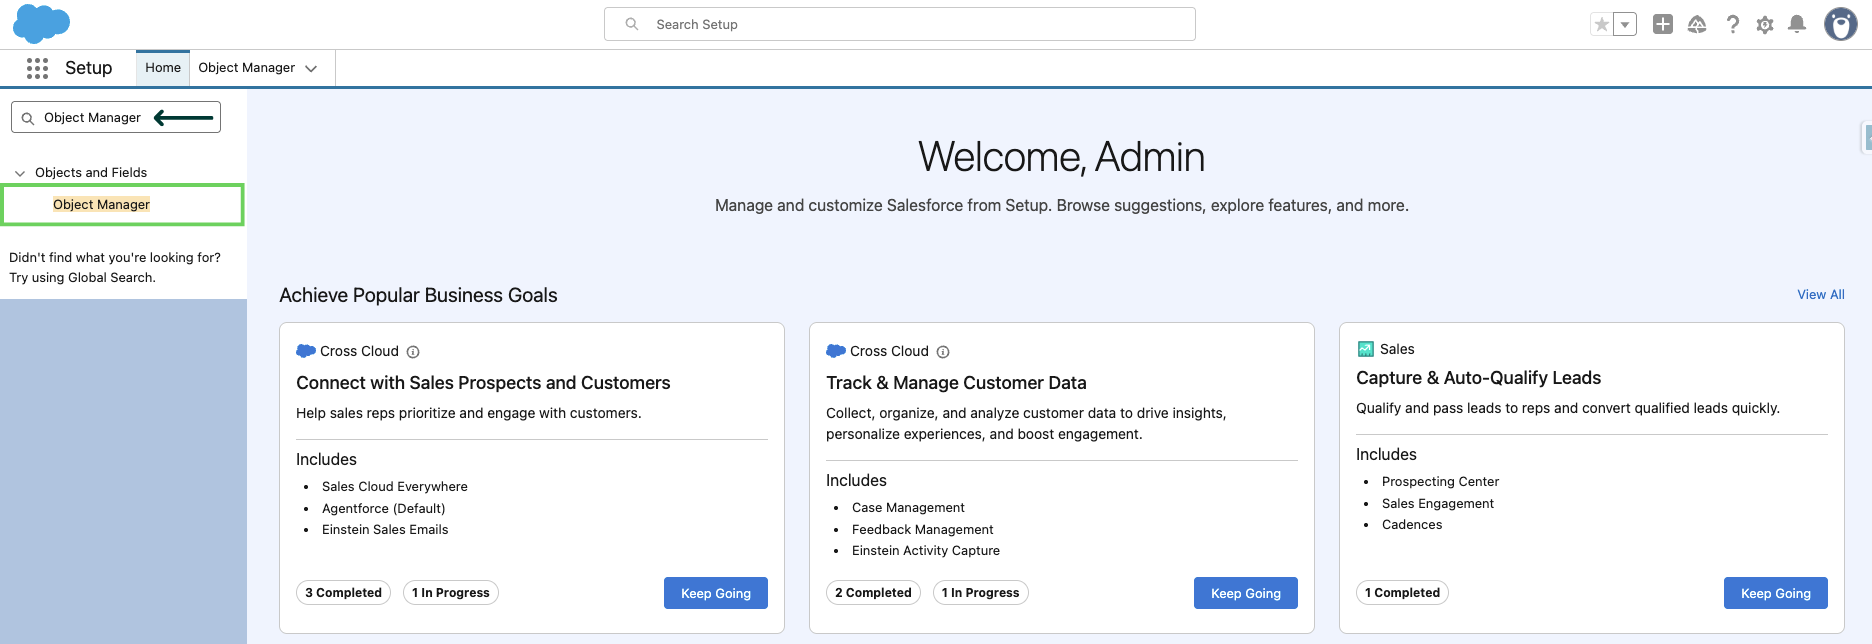Click Sales Engagement list item
This screenshot has width=1872, height=644.
pos(1438,504)
